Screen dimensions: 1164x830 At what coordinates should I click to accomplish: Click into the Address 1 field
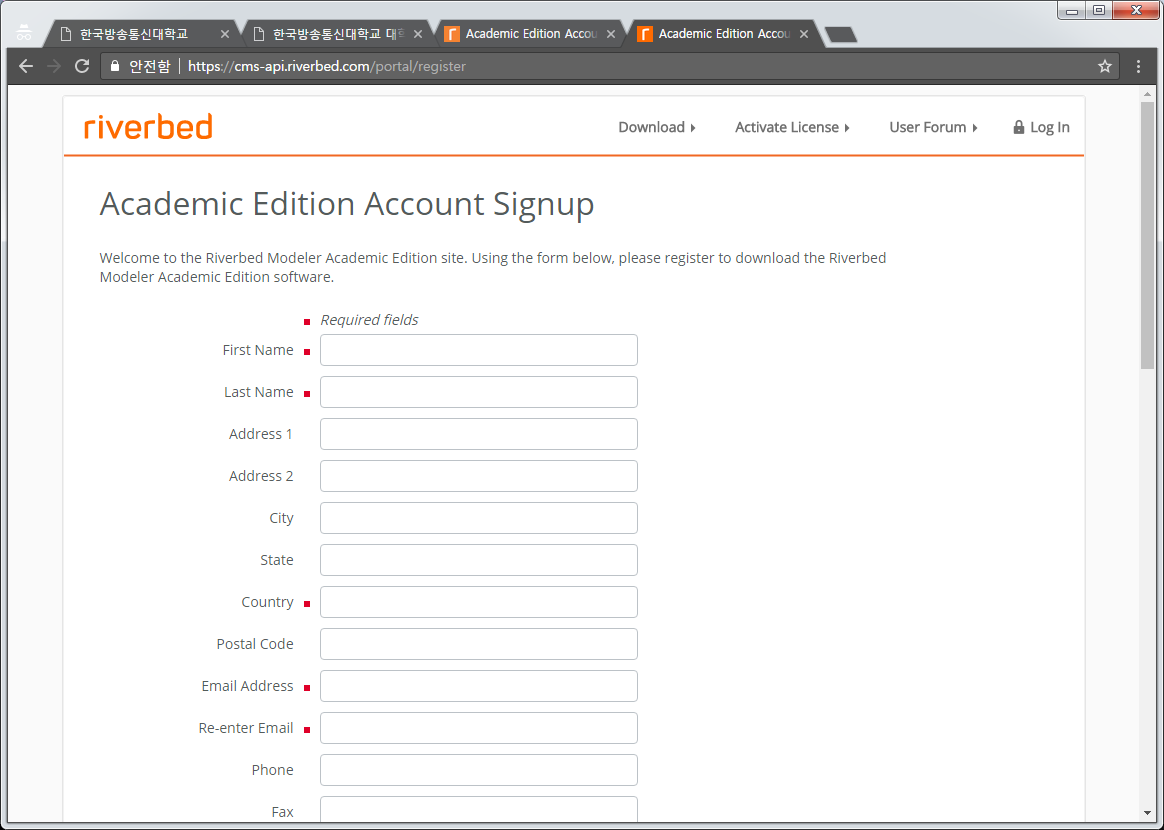[479, 434]
